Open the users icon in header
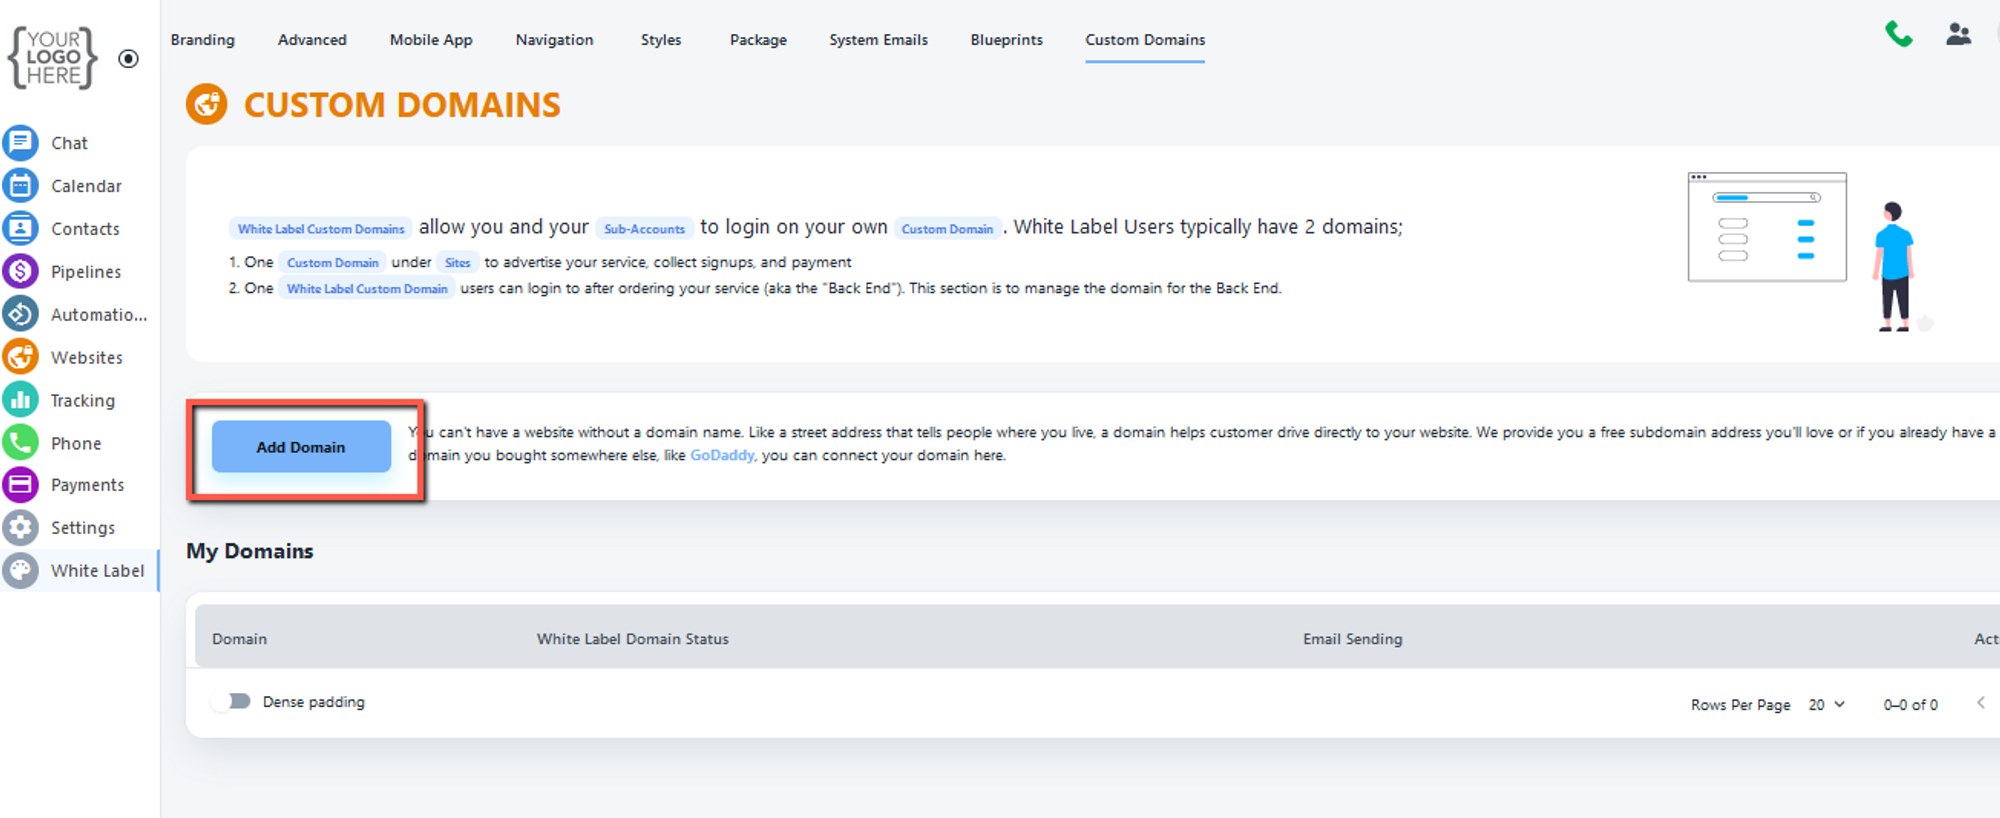 [1958, 35]
